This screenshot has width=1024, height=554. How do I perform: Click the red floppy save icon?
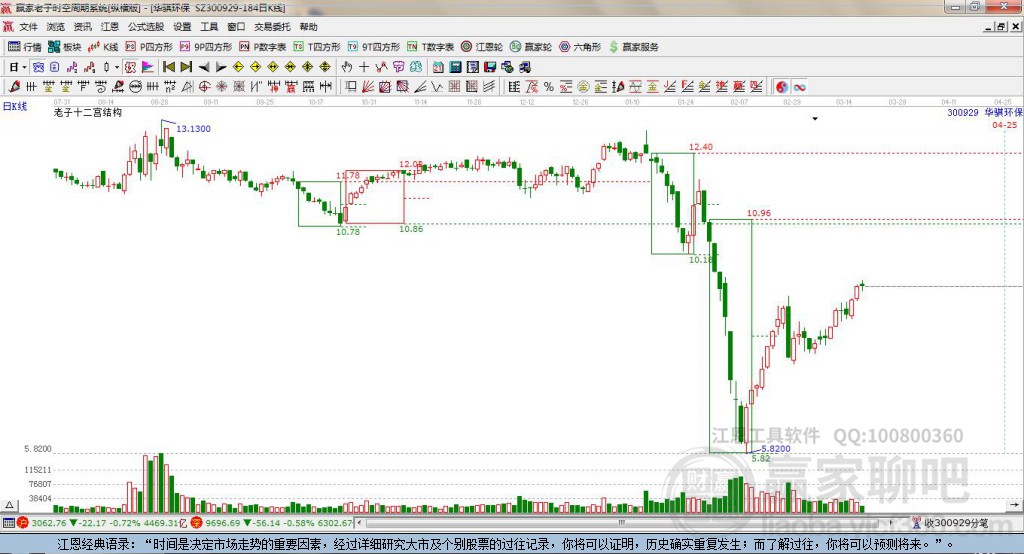490,67
